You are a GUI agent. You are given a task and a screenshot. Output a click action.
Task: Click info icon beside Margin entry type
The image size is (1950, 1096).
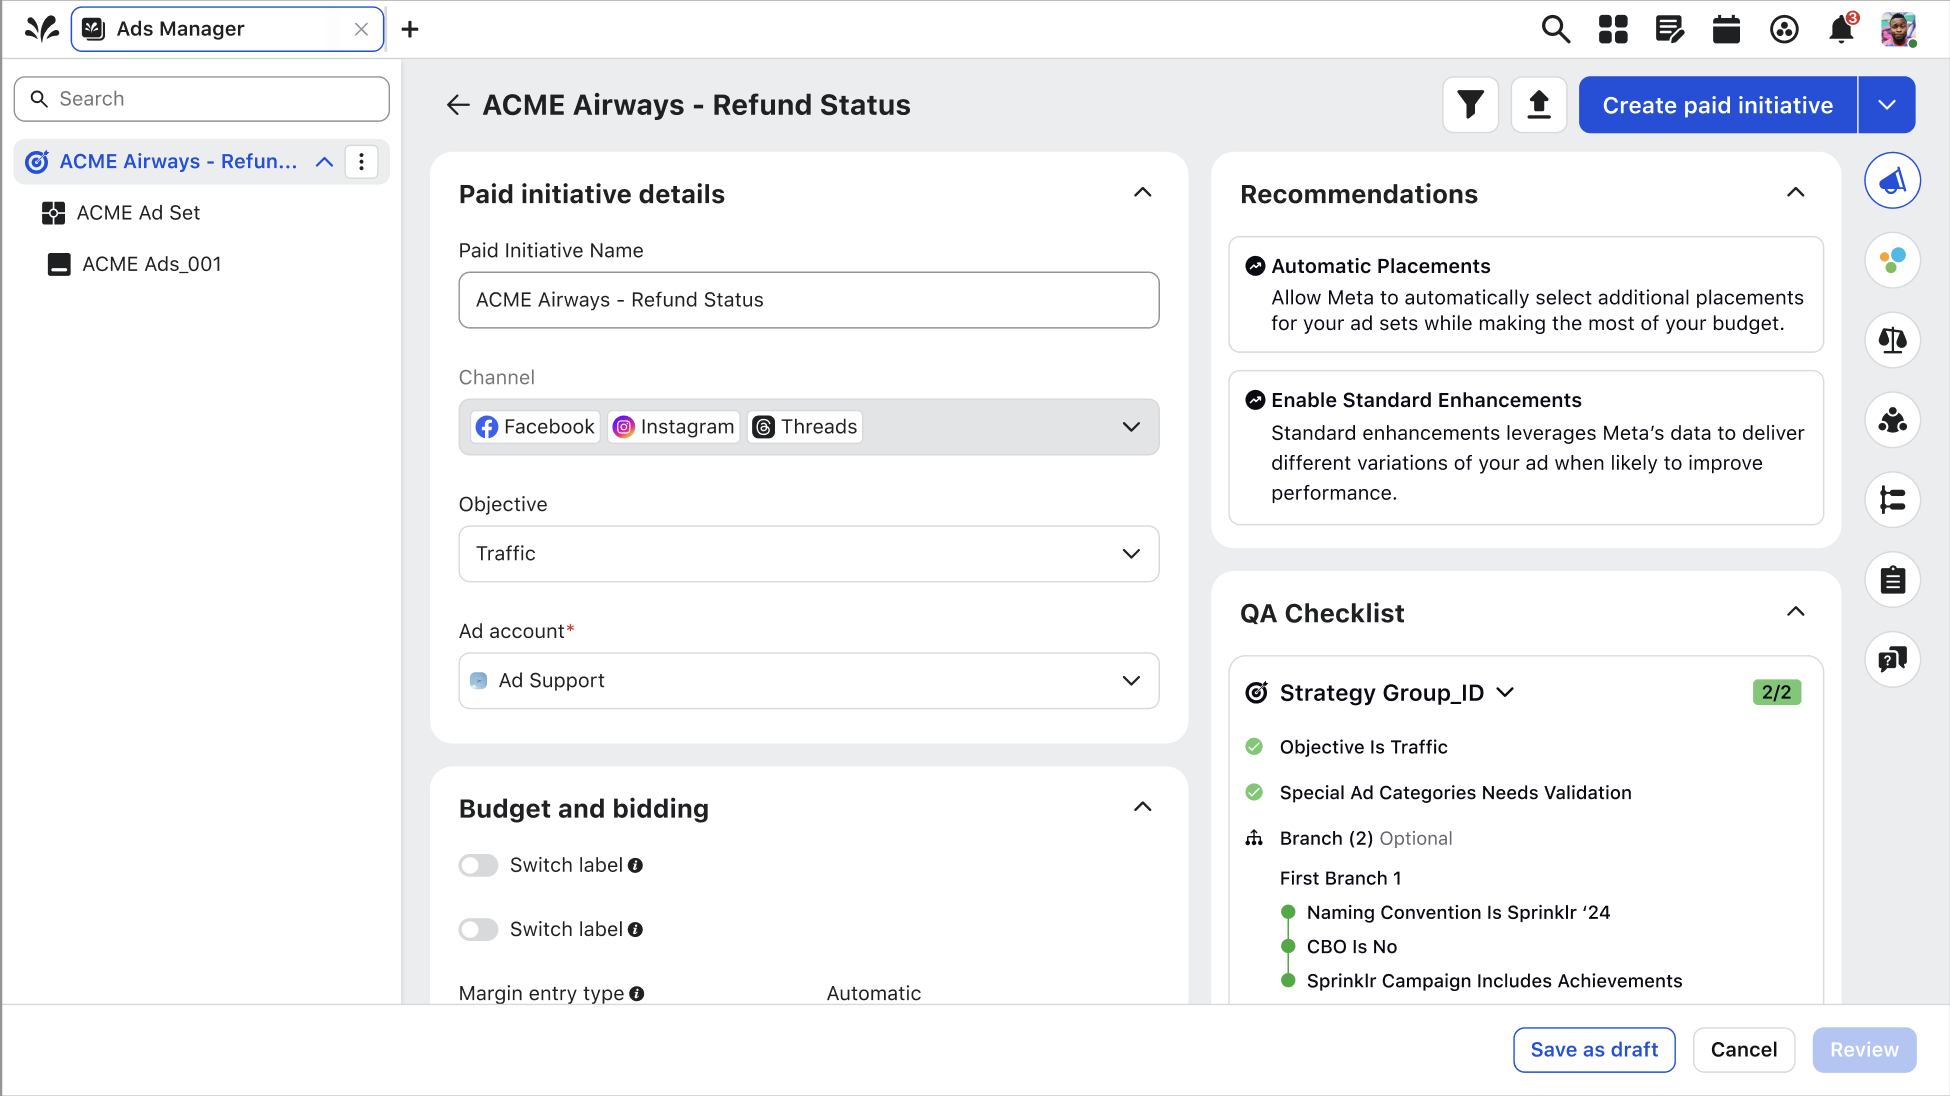click(637, 993)
